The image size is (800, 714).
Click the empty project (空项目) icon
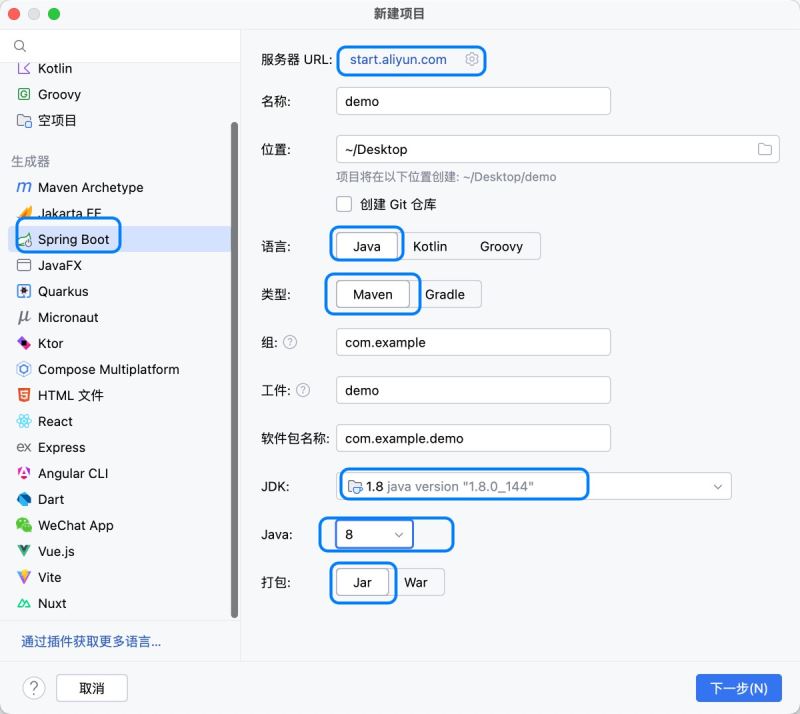click(x=24, y=120)
